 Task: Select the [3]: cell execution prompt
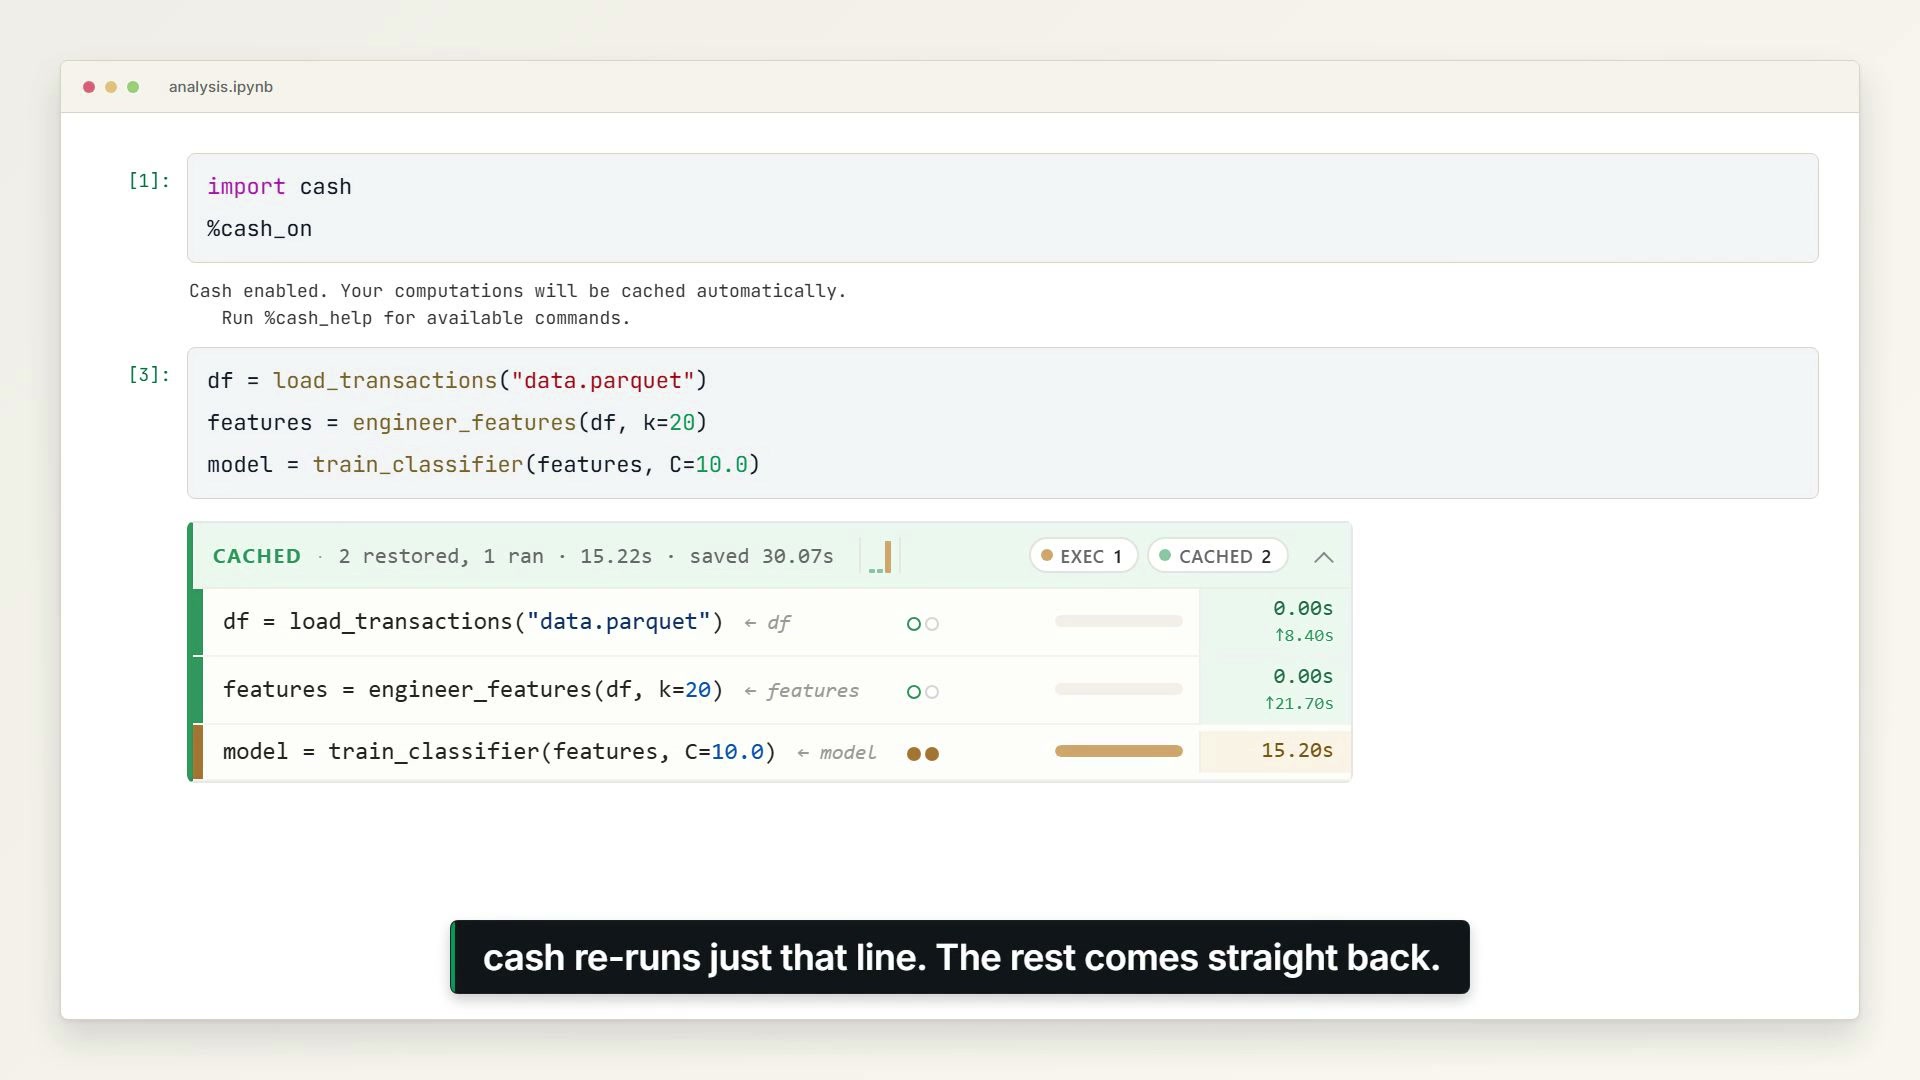tap(149, 375)
